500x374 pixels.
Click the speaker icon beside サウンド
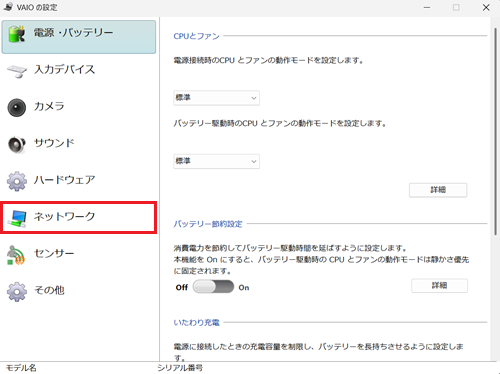(x=17, y=144)
